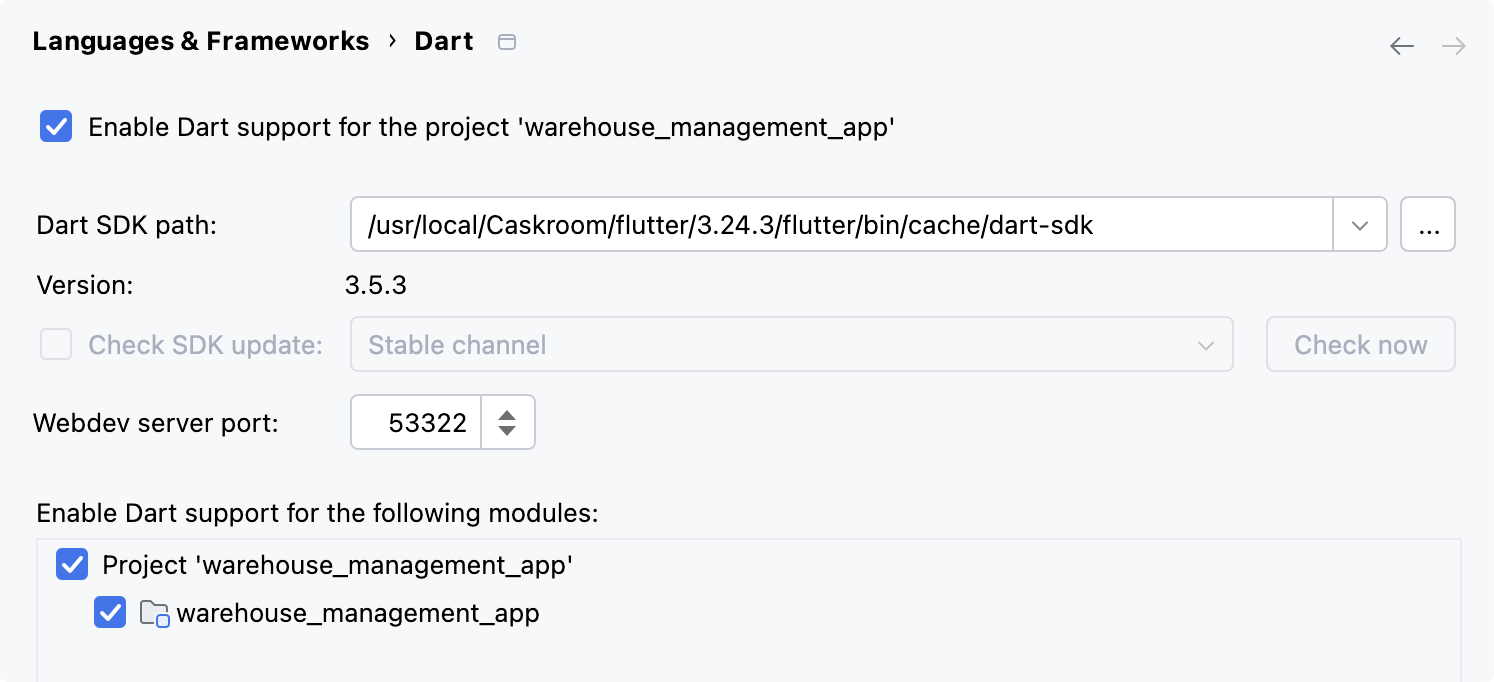Toggle Check SDK update checkbox
This screenshot has height=682, width=1494.
(56, 345)
